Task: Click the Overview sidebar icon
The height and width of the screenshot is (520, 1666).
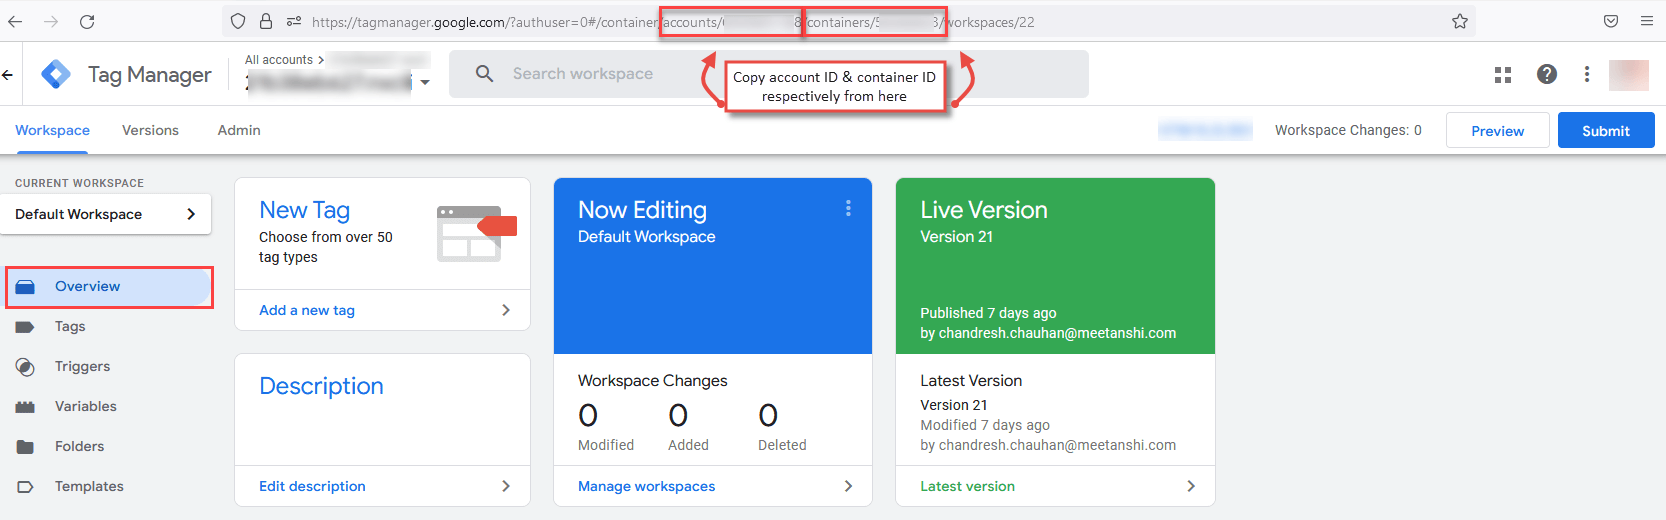Action: pos(26,287)
